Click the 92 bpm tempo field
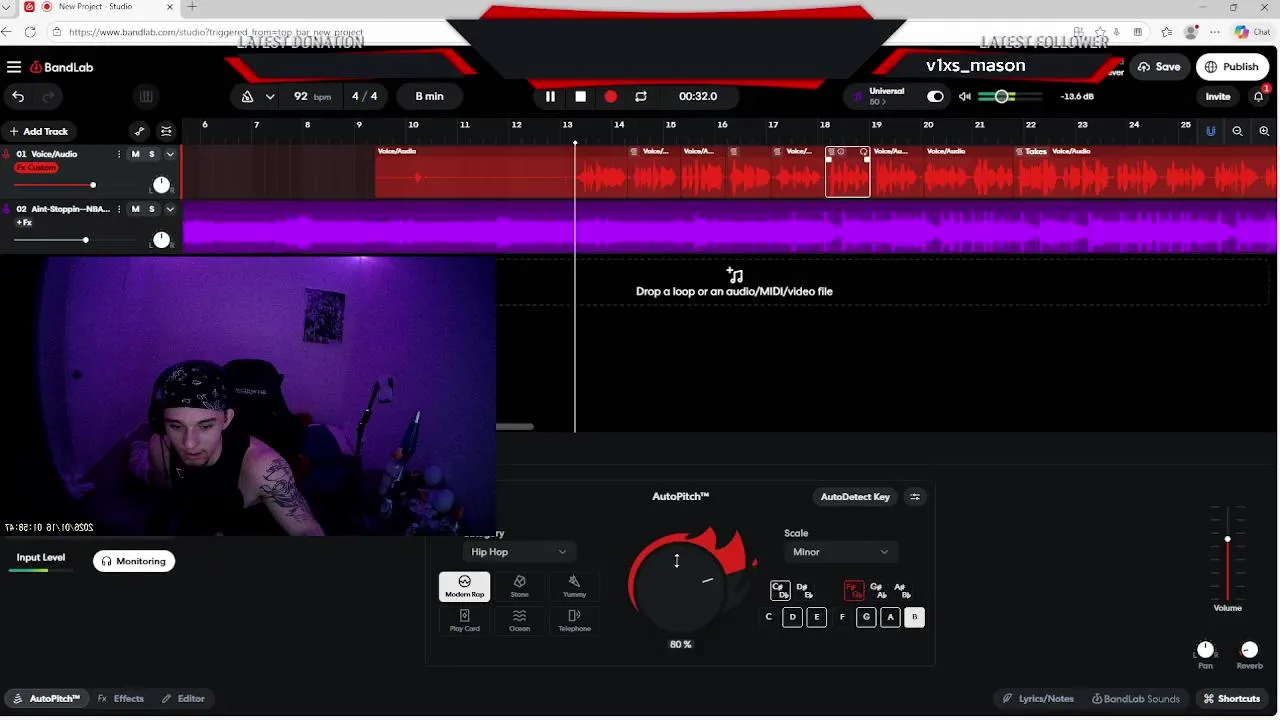Image resolution: width=1280 pixels, height=720 pixels. coord(312,96)
